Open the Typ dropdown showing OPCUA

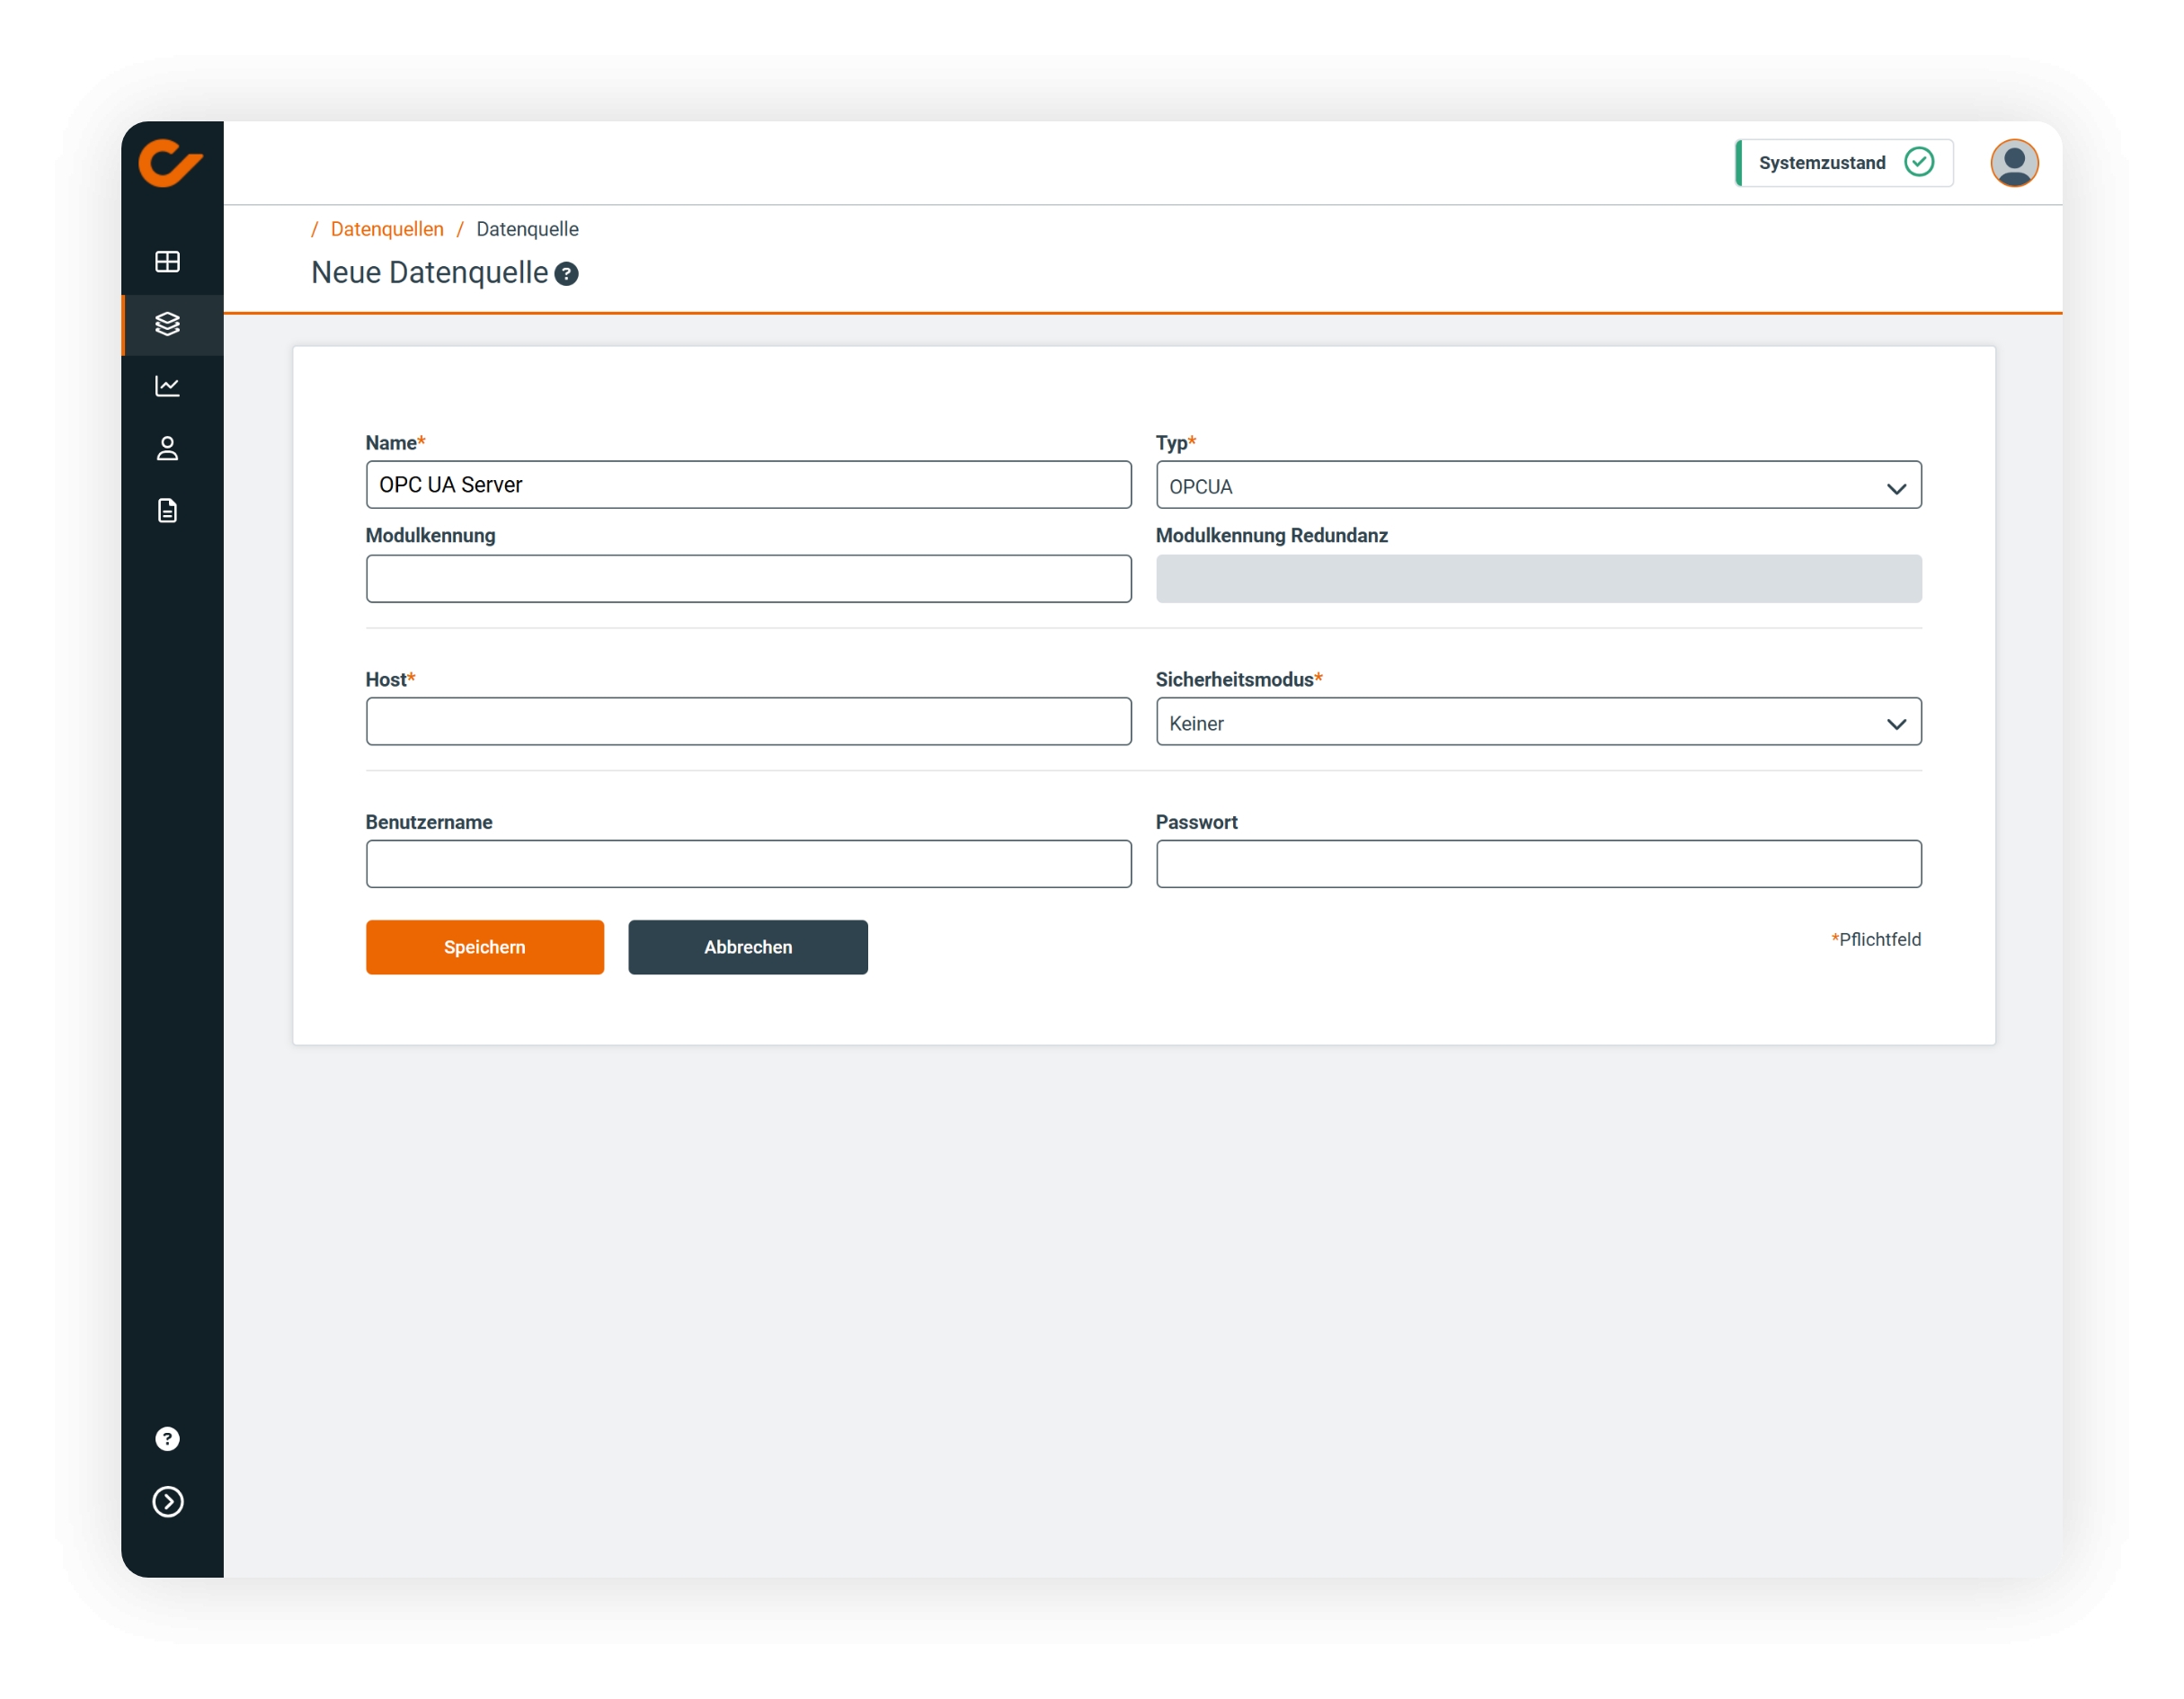pos(1538,486)
